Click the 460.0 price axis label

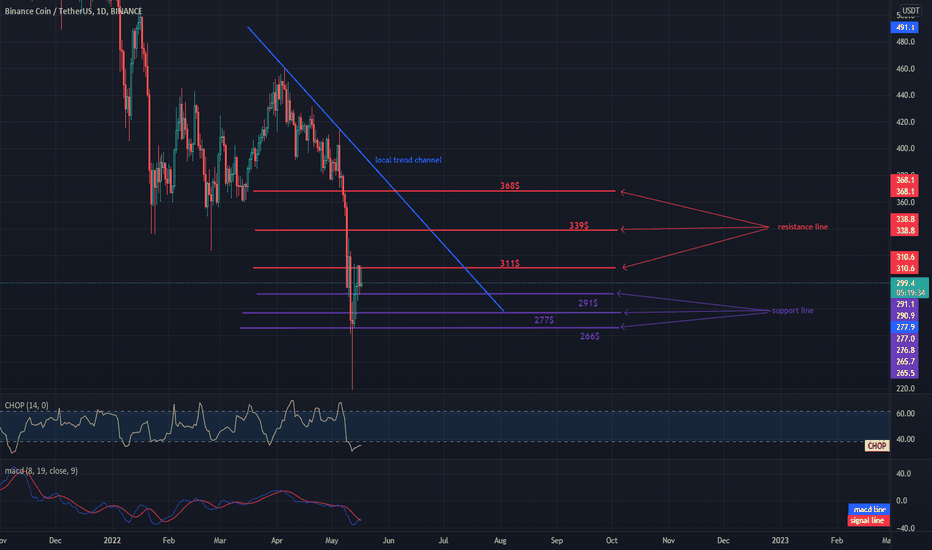[905, 68]
